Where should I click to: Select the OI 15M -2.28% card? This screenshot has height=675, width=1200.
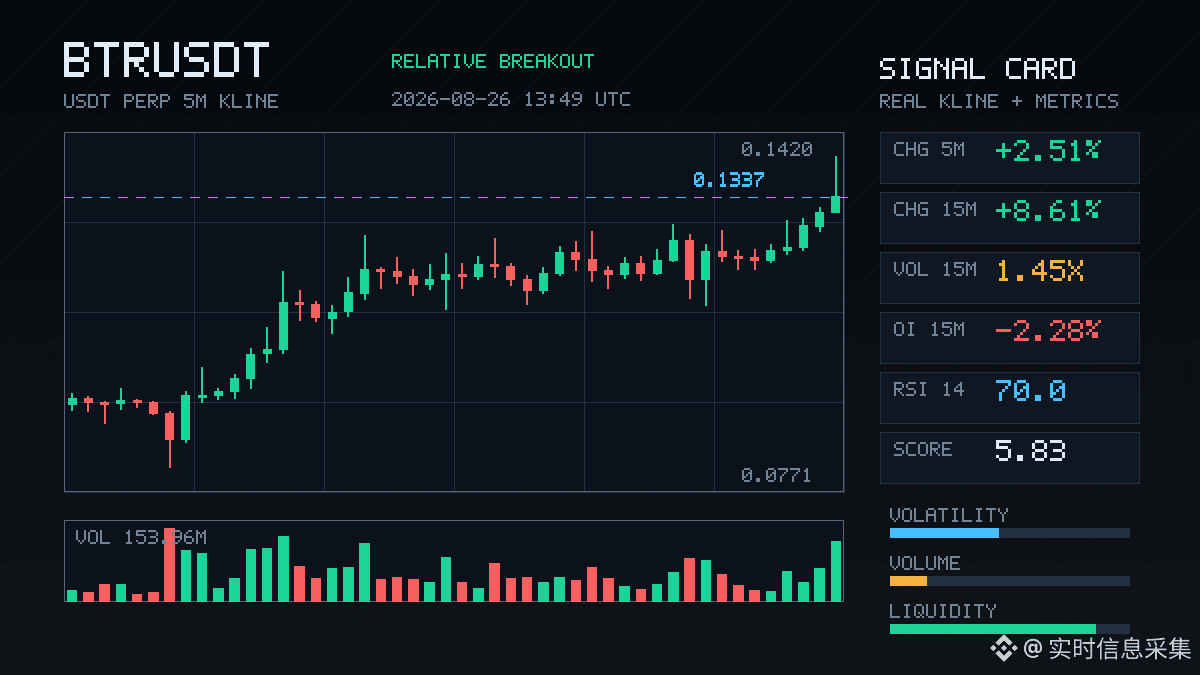[x=1009, y=338]
